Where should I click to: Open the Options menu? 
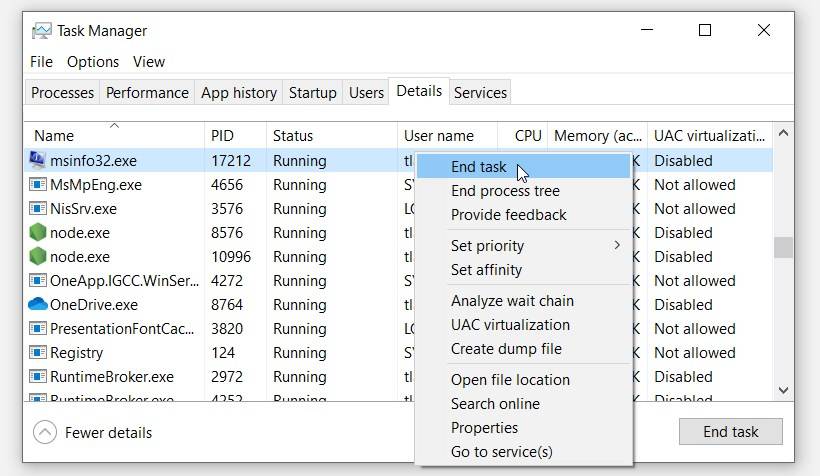point(93,62)
